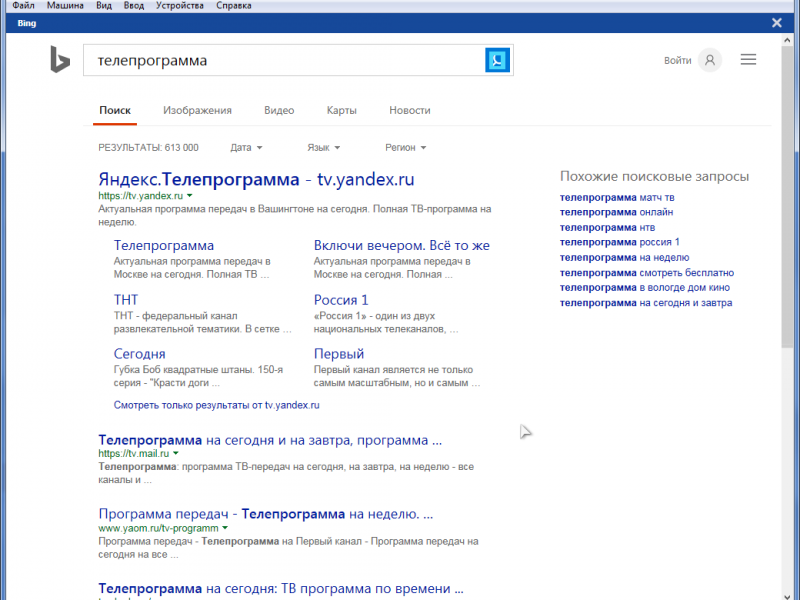
Task: Switch to the Новости tab
Action: pos(410,110)
